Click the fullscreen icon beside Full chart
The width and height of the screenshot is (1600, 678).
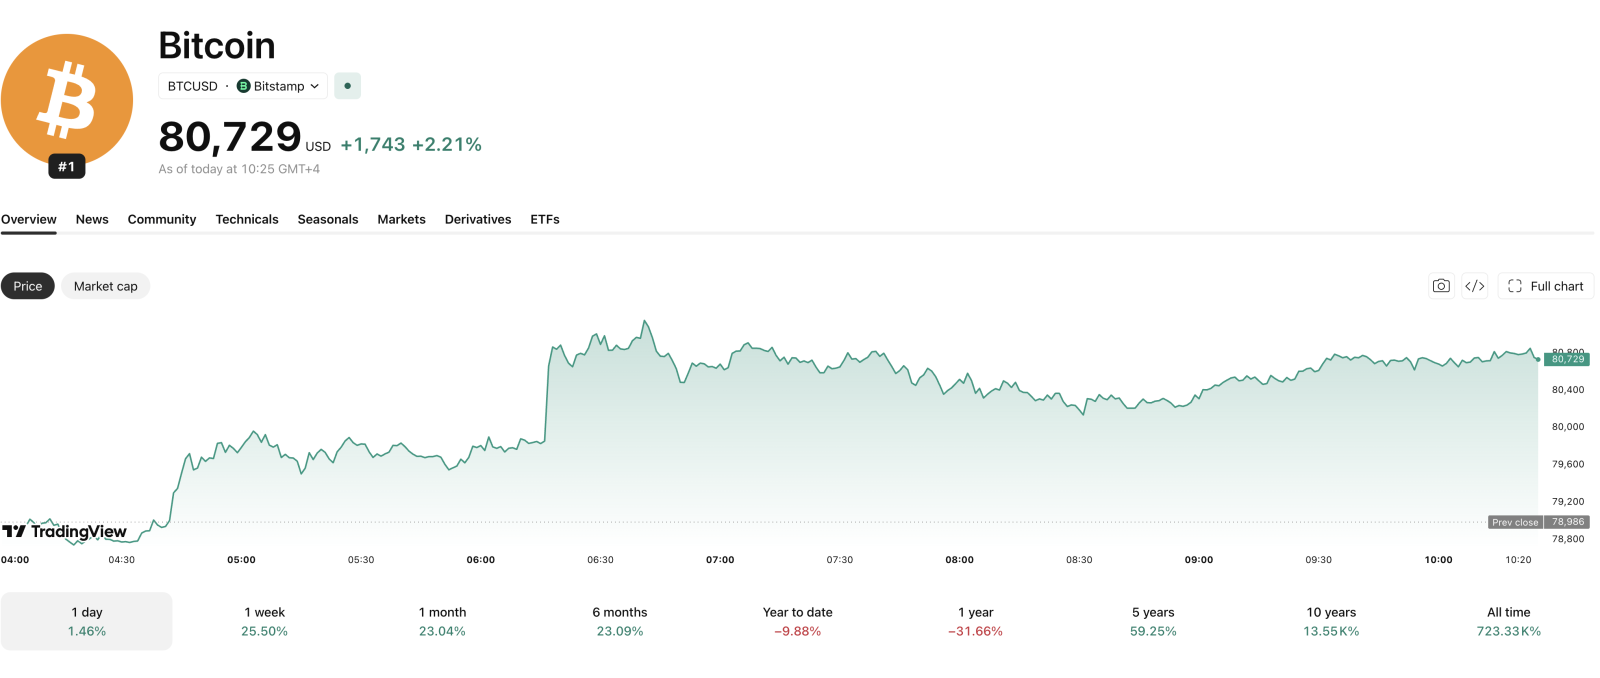(x=1515, y=286)
